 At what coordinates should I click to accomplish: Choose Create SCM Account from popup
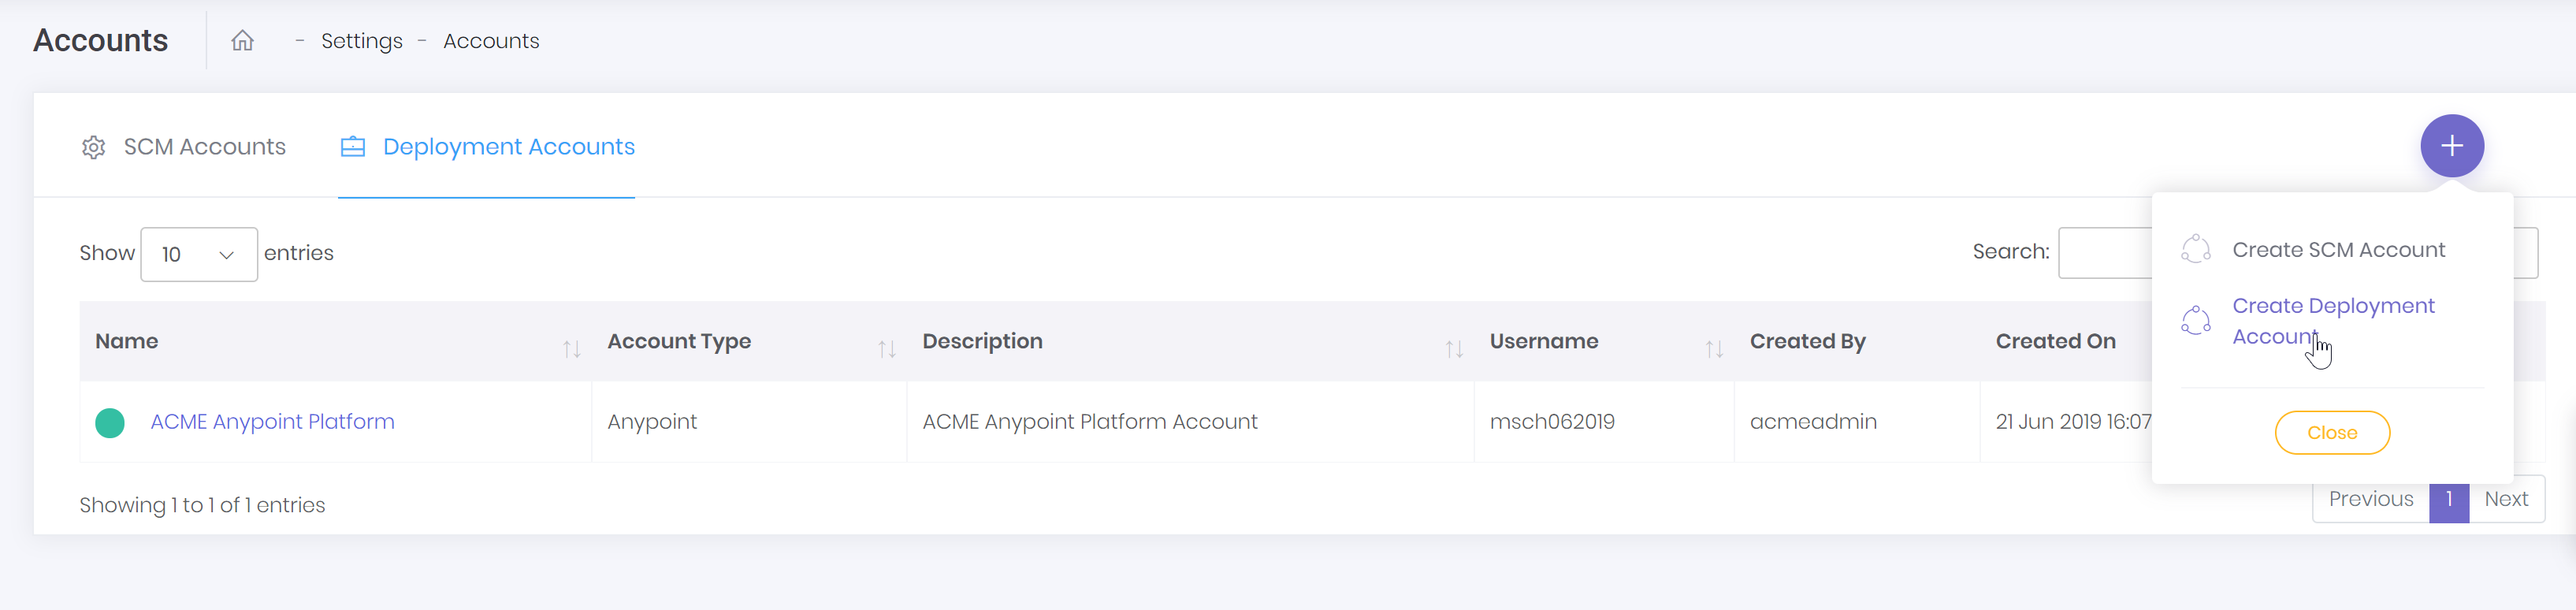[2338, 250]
